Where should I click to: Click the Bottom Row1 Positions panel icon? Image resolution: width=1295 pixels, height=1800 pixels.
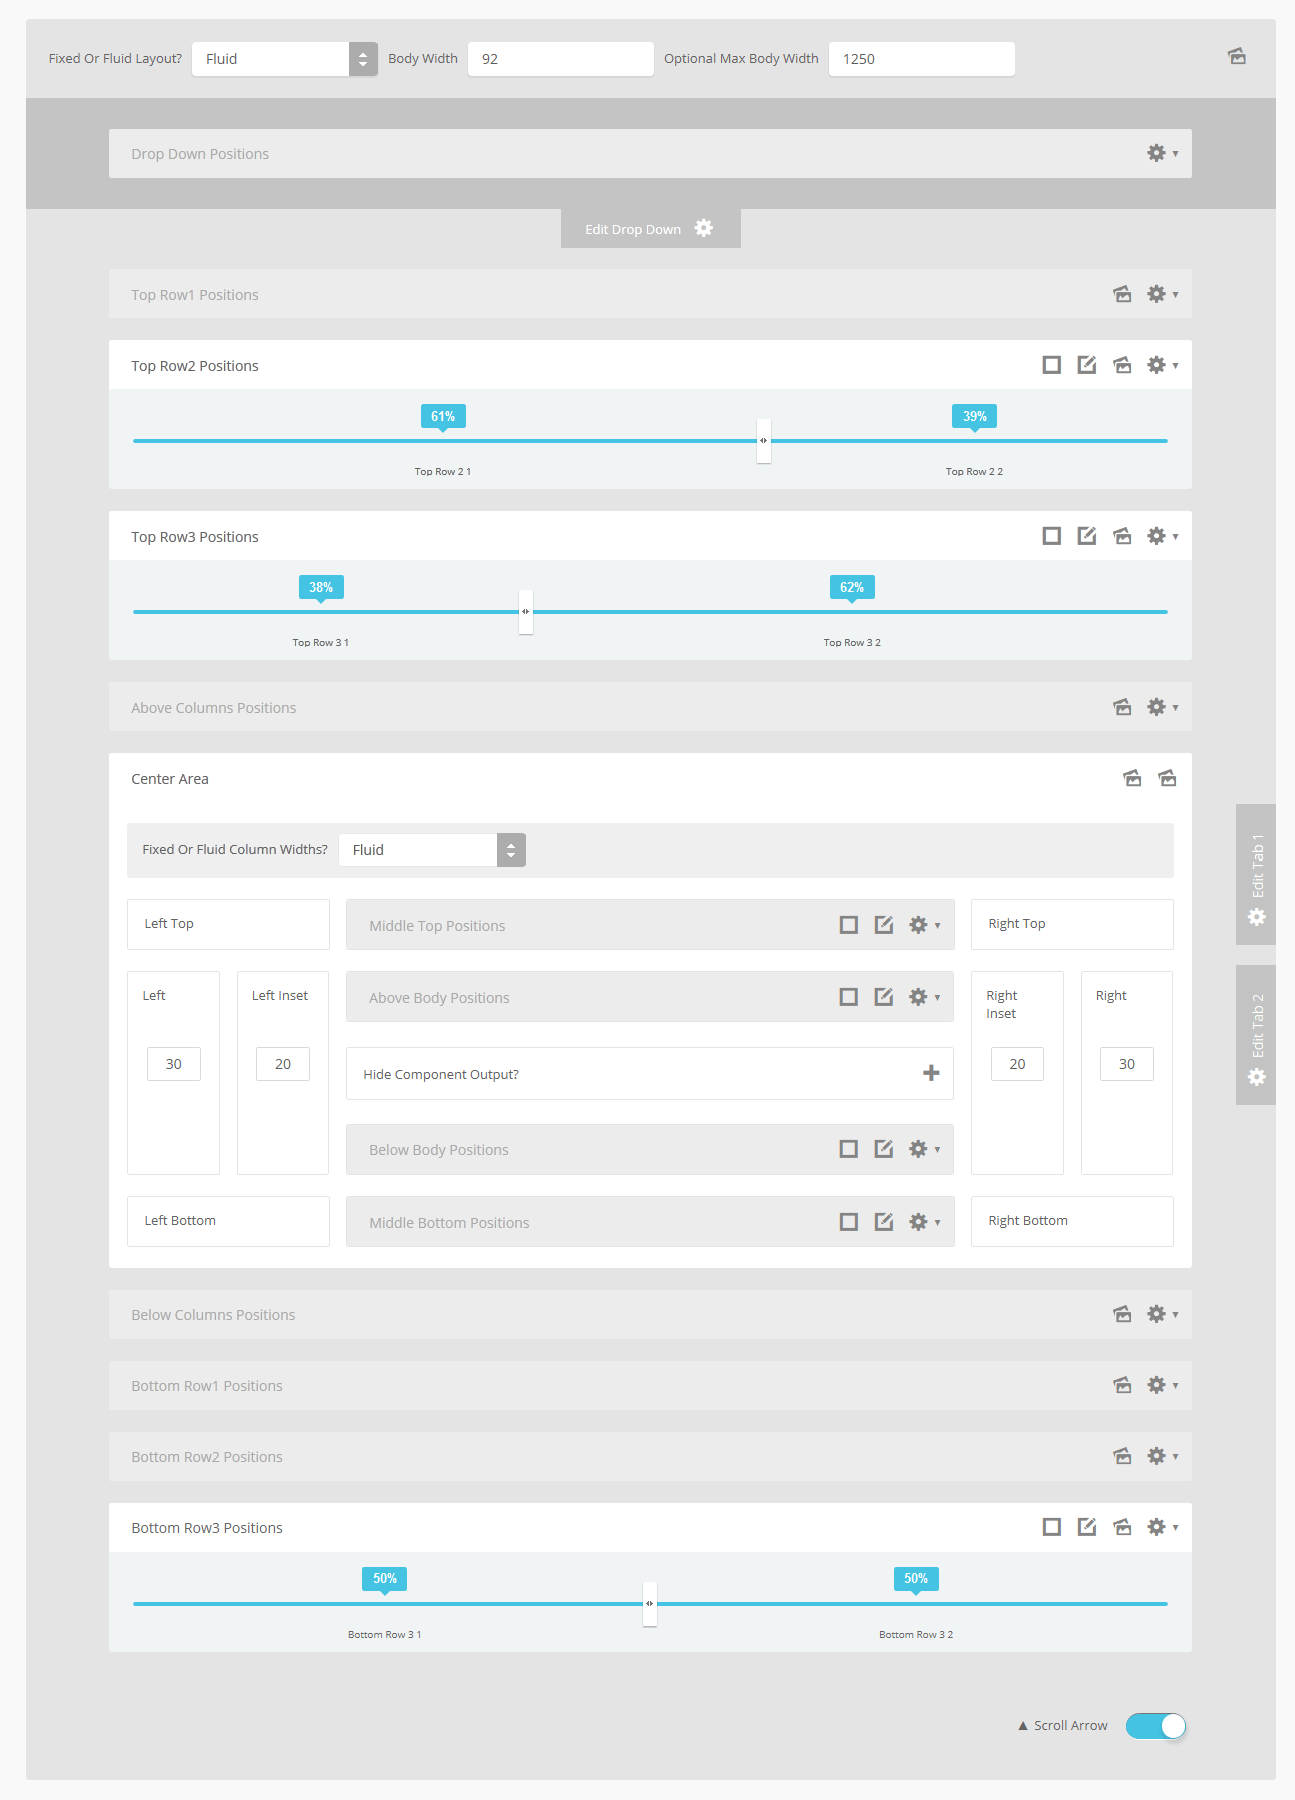point(1122,1385)
